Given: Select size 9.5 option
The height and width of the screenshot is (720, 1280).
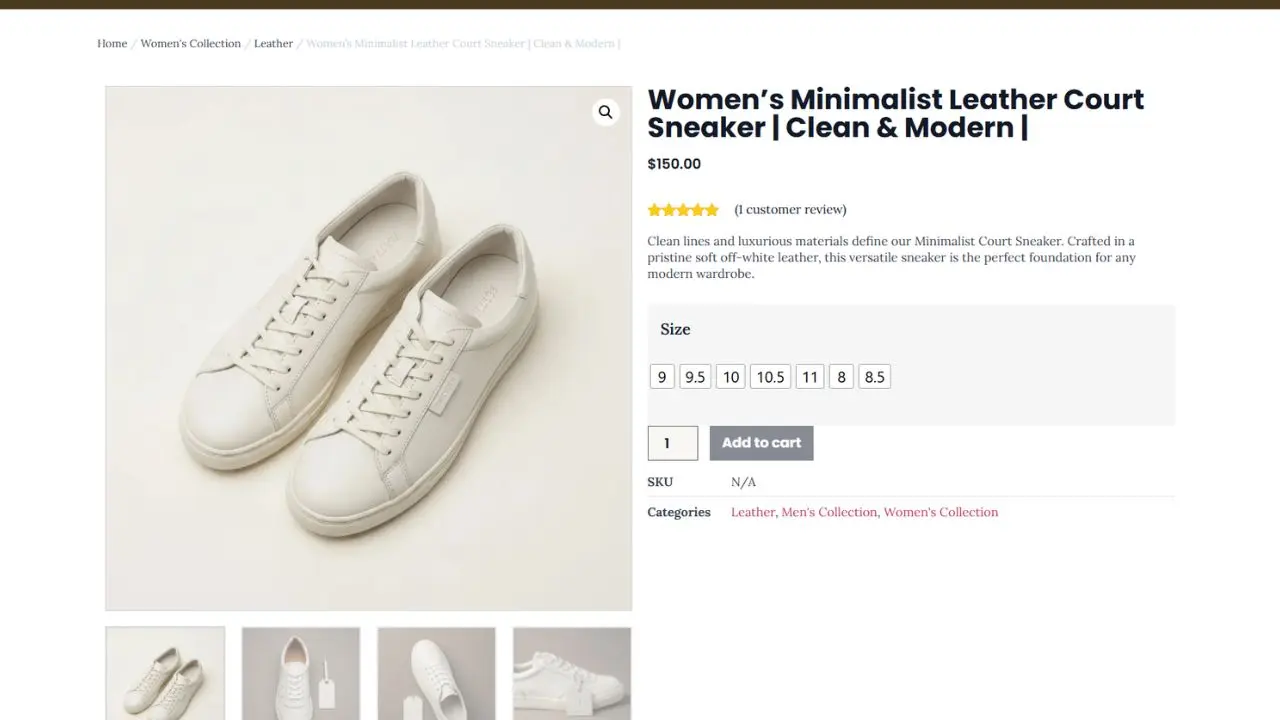Looking at the screenshot, I should tap(695, 377).
